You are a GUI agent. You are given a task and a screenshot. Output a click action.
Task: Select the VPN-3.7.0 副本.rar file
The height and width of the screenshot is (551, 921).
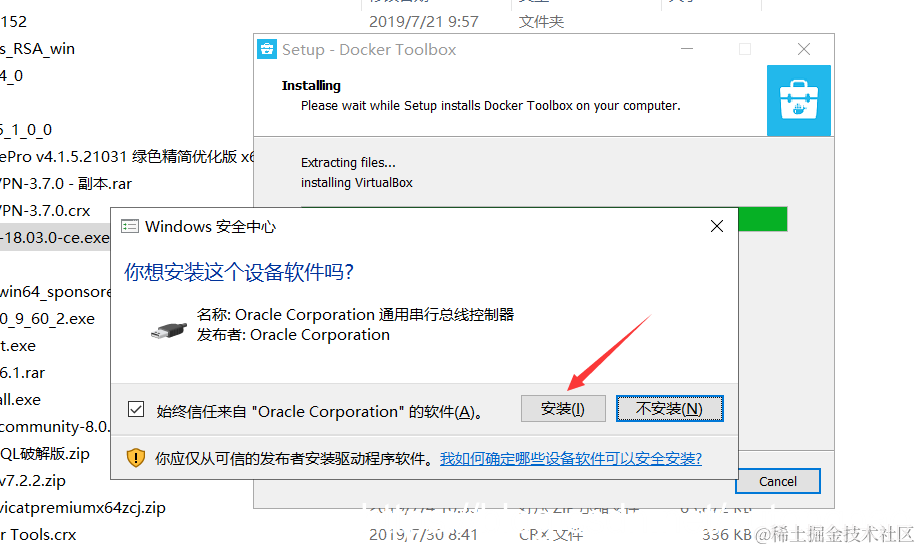[66, 183]
